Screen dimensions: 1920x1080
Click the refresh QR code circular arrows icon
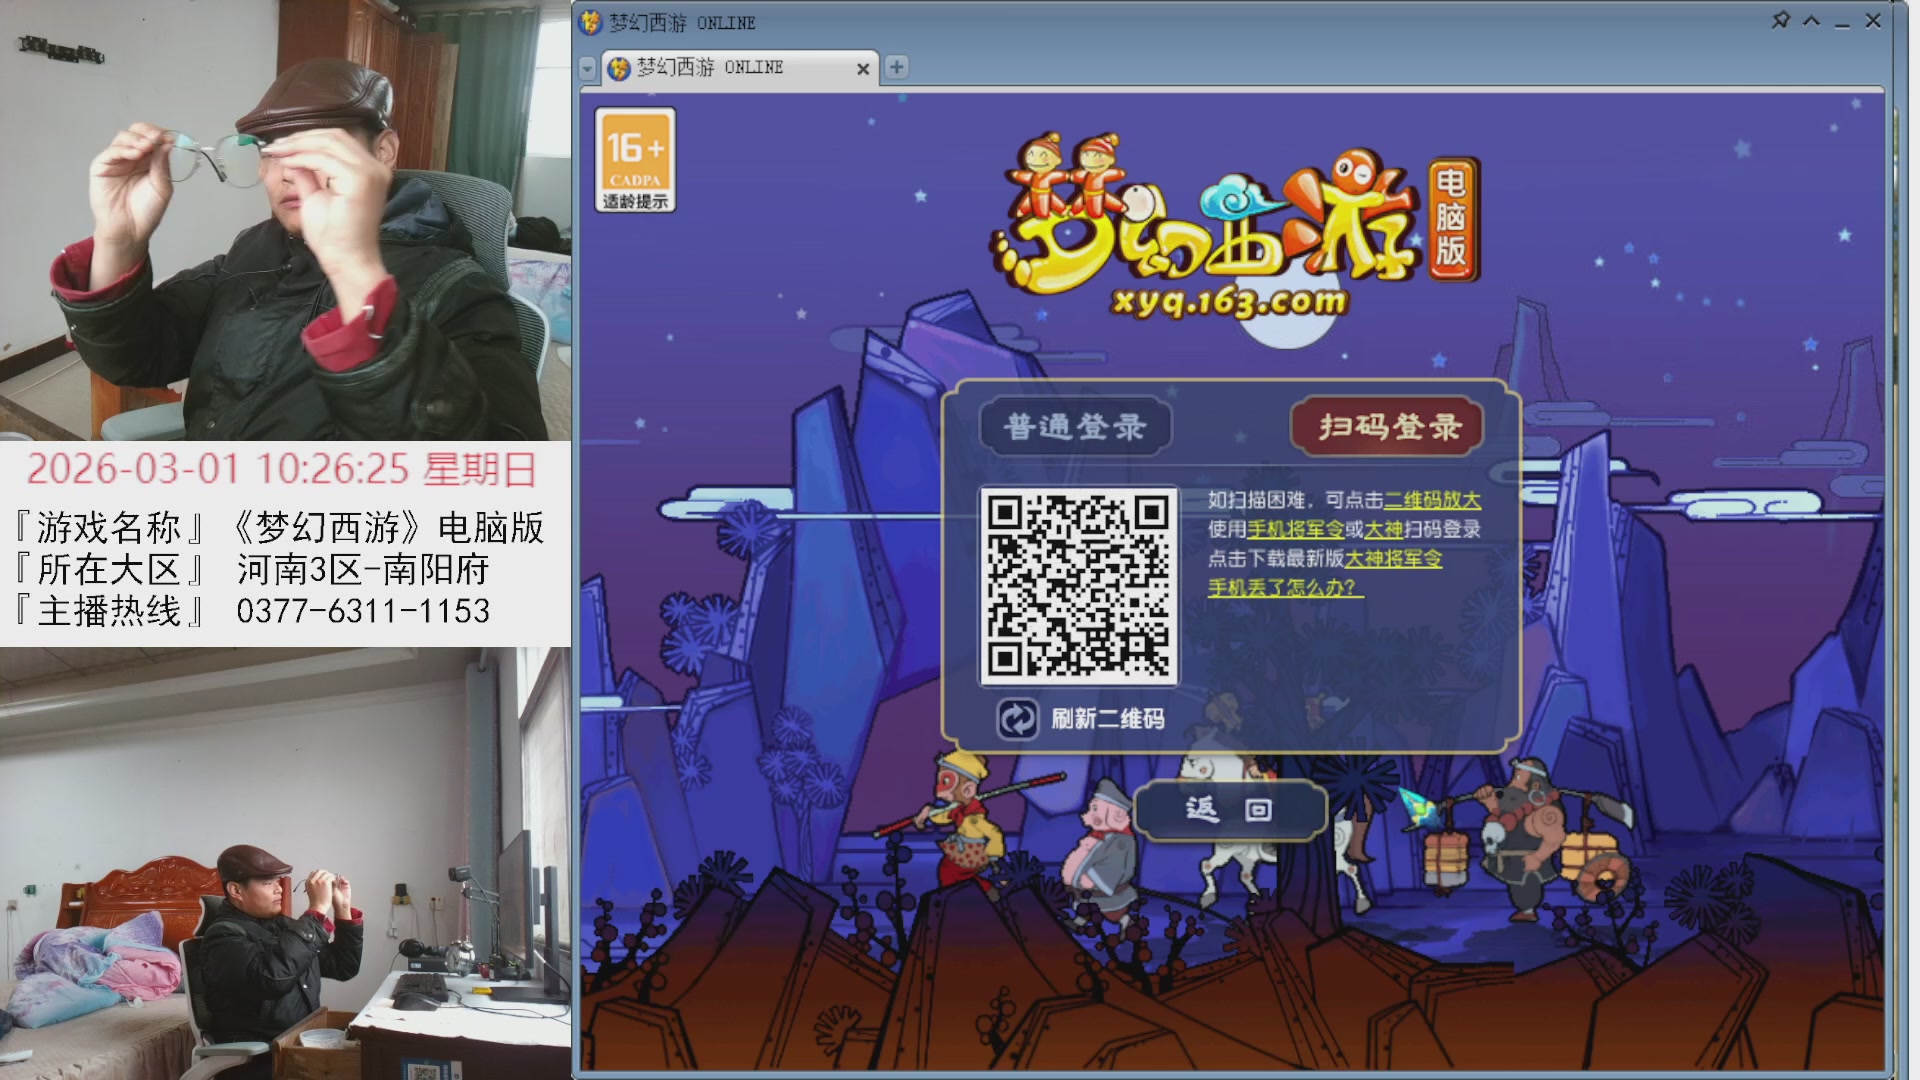1017,719
